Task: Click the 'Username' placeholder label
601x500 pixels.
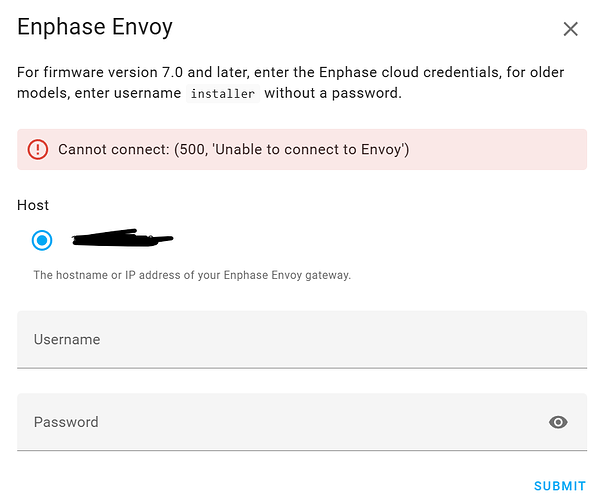Action: (x=67, y=340)
